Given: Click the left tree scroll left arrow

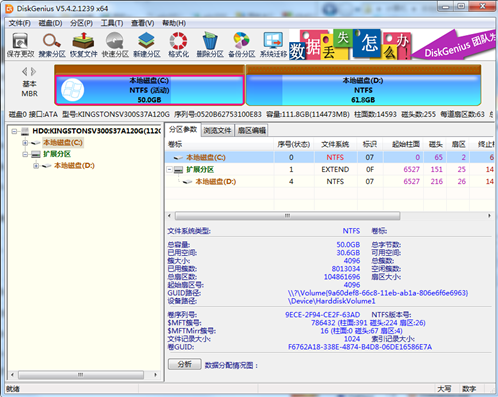Looking at the screenshot, I should click(12, 375).
